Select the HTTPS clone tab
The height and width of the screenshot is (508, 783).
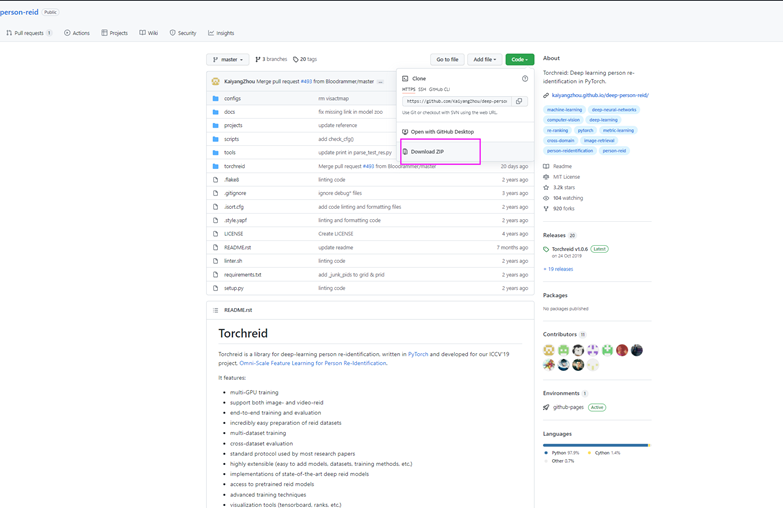(408, 89)
